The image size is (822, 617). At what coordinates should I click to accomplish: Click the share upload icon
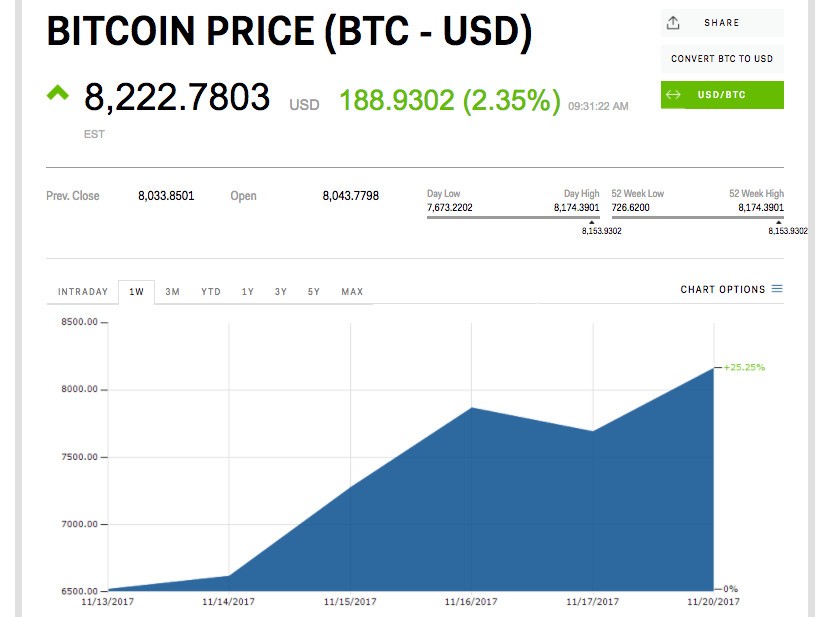(673, 23)
